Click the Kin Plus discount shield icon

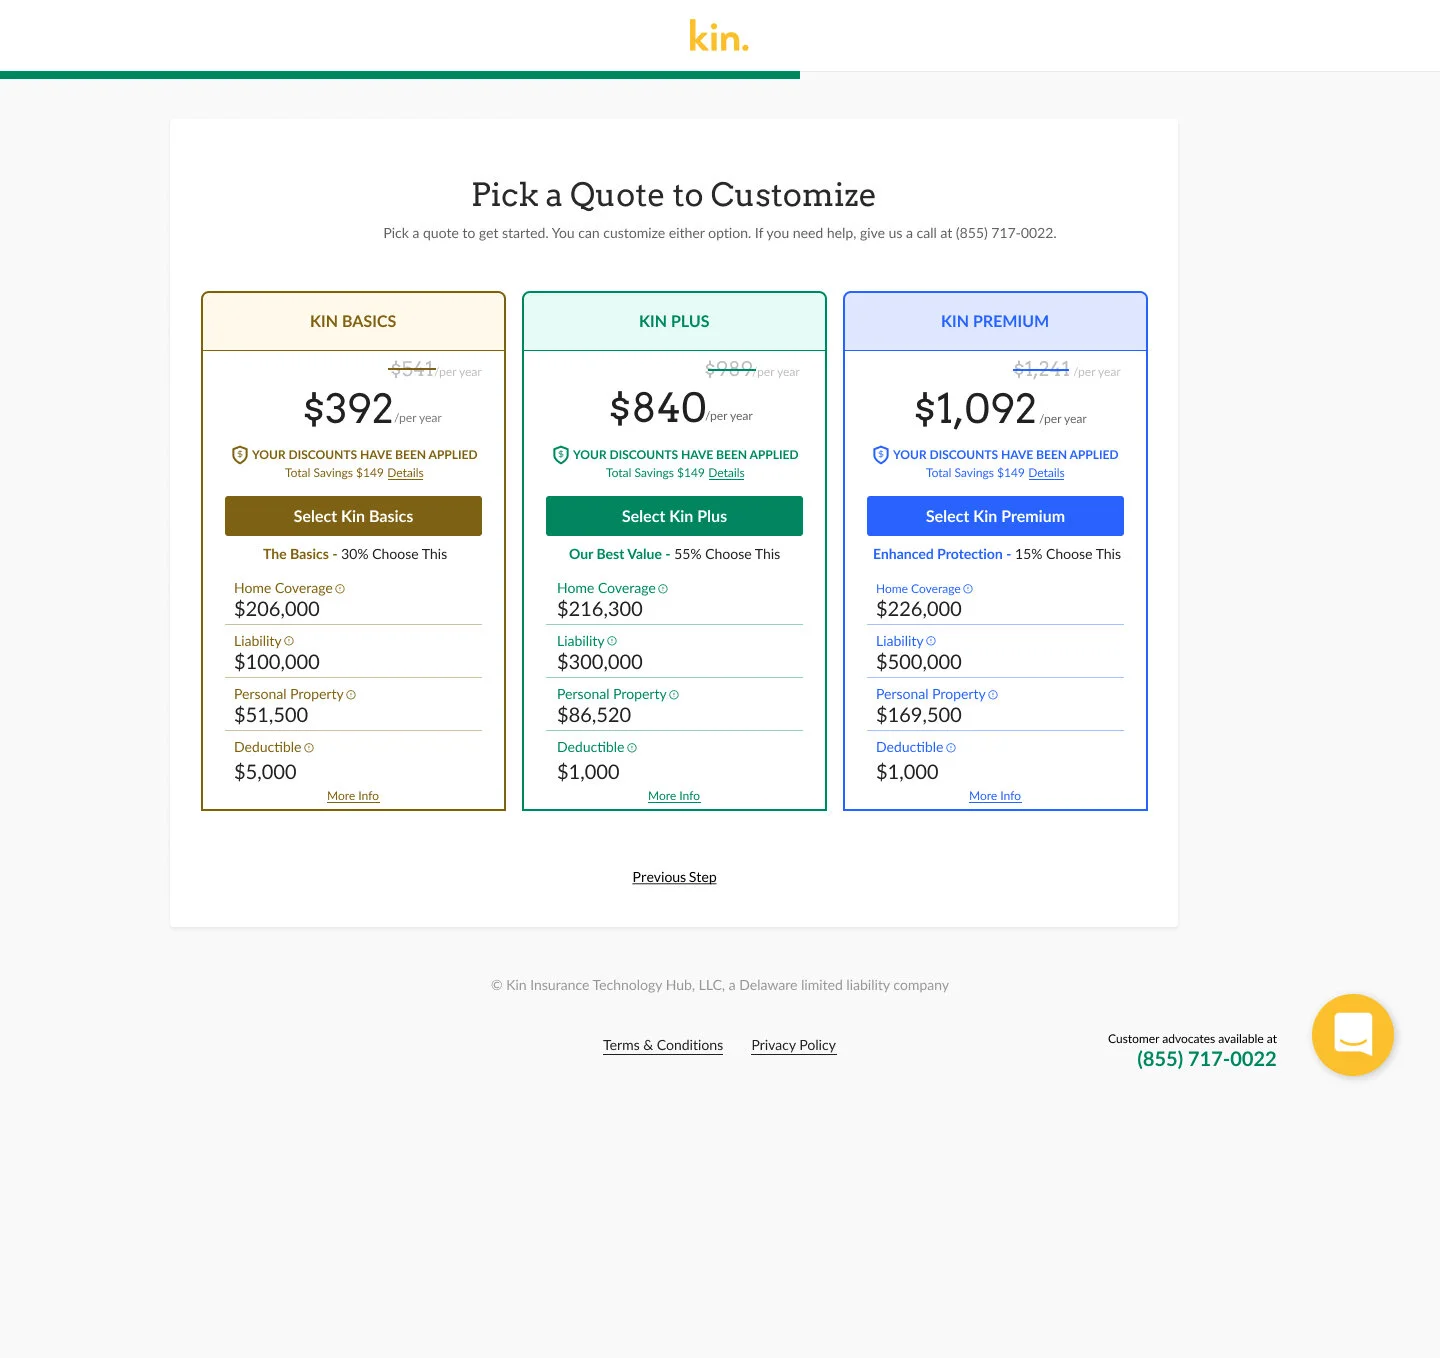[x=561, y=455]
